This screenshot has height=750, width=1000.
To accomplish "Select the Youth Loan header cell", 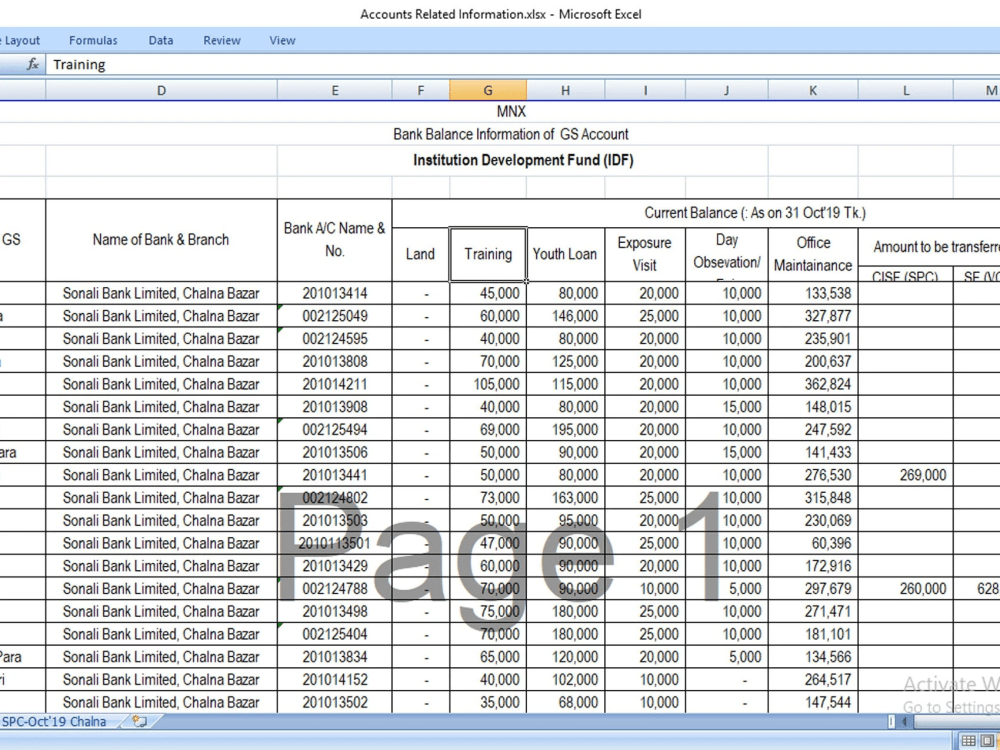I will (566, 254).
